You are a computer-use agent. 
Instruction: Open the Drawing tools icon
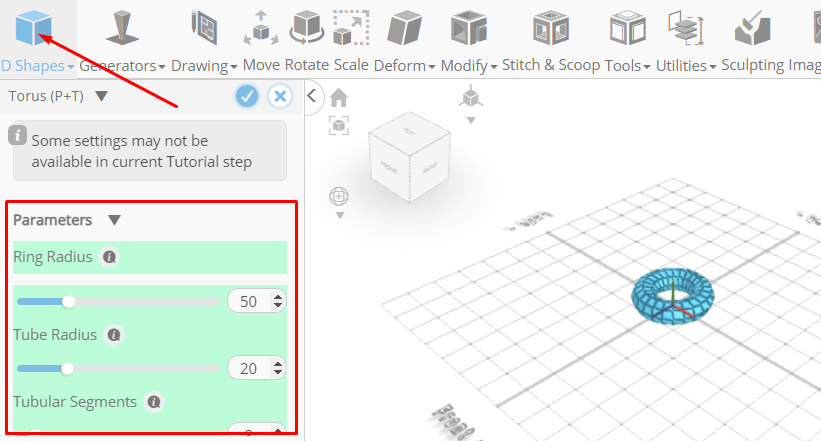[x=204, y=28]
